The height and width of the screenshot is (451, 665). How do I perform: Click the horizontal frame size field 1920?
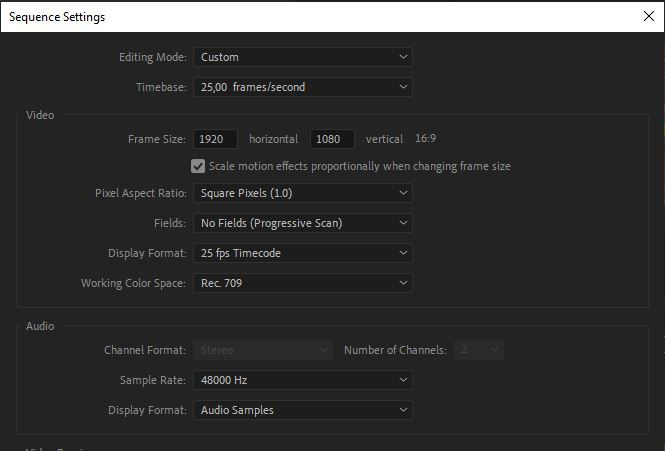point(215,139)
